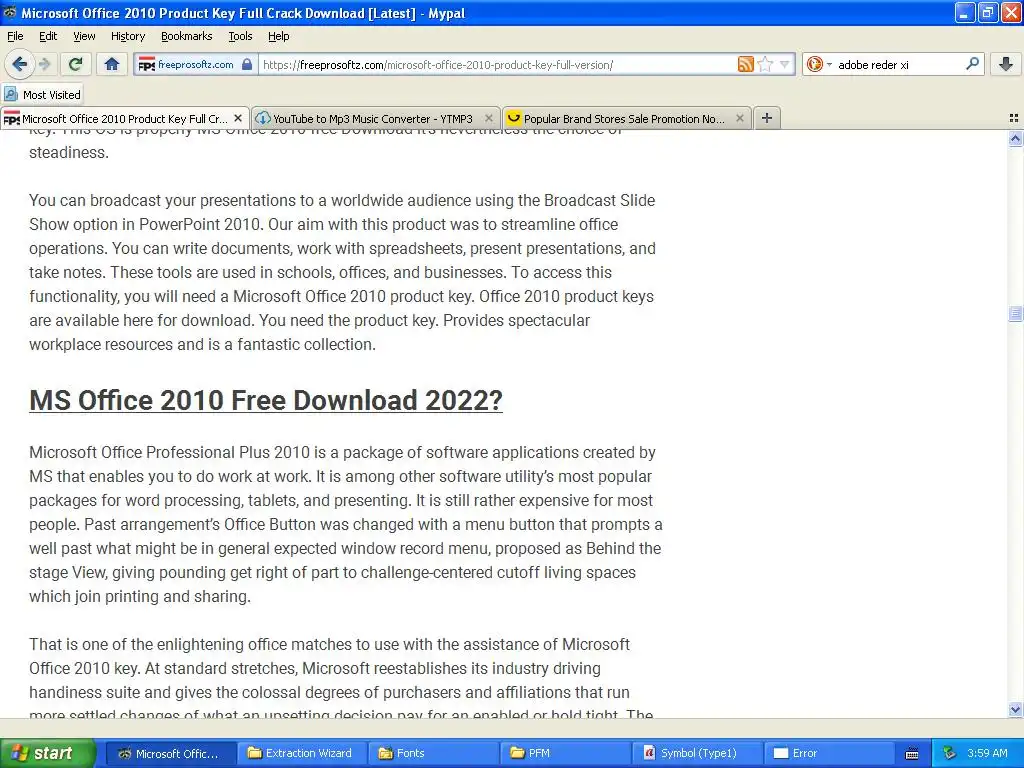Bookmark this page with the star
This screenshot has width=1024, height=768.
click(x=765, y=64)
